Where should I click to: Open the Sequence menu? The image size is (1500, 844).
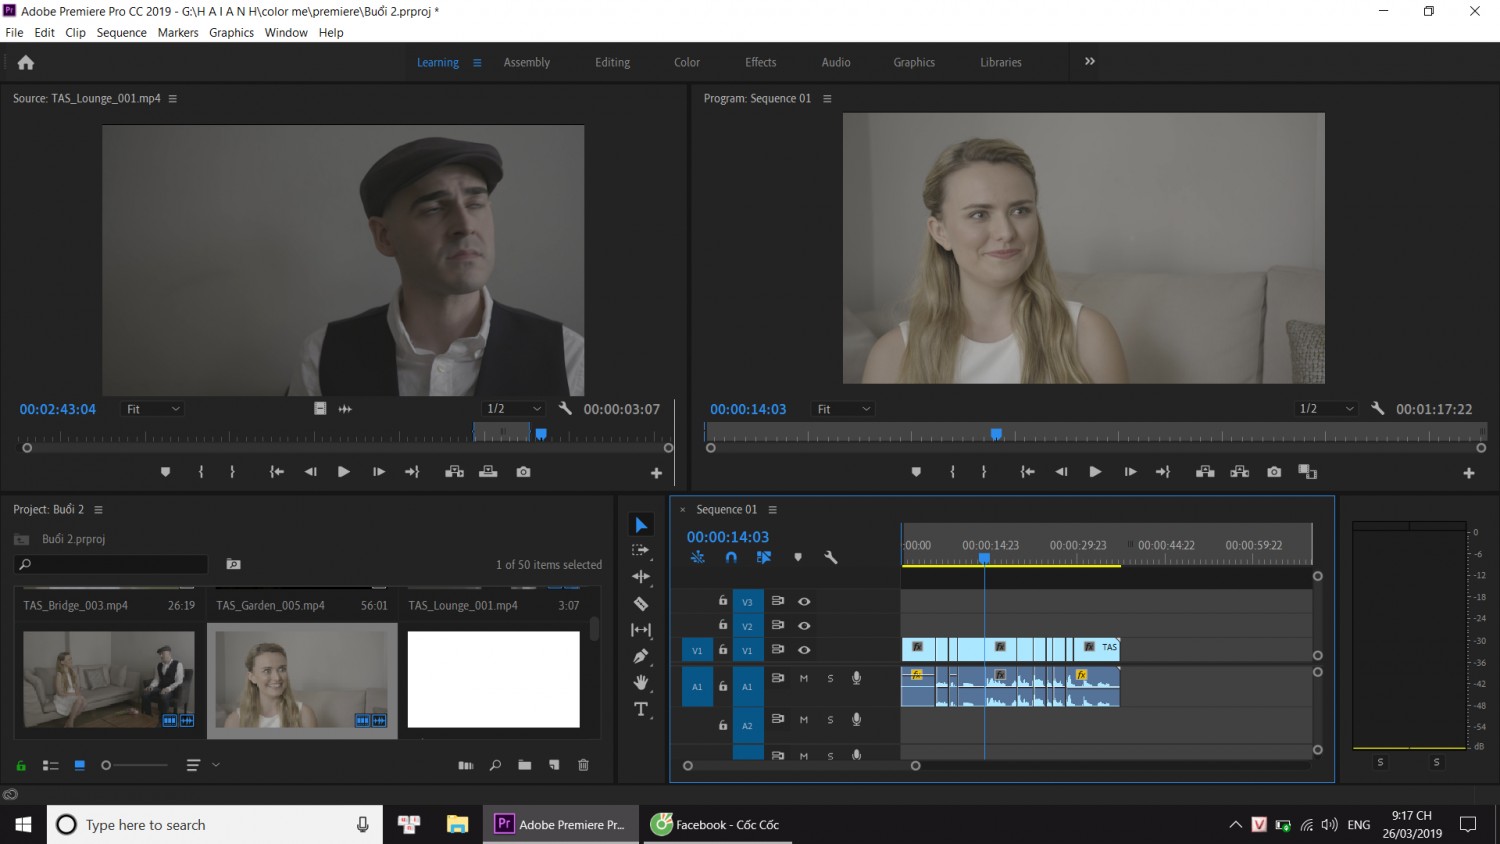(x=121, y=32)
